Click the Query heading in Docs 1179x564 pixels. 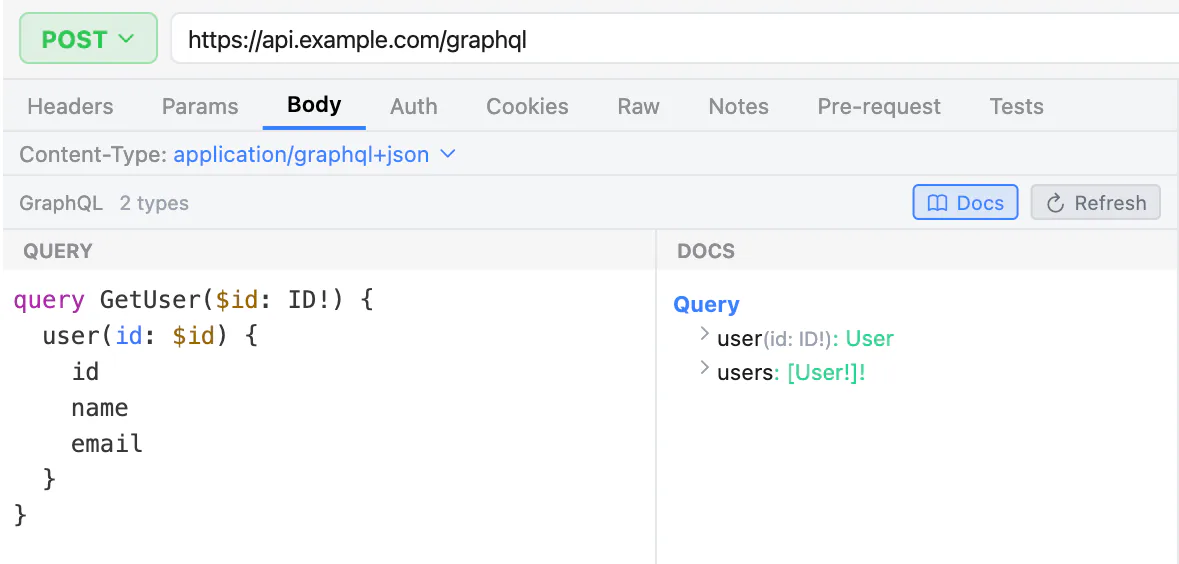(x=706, y=304)
